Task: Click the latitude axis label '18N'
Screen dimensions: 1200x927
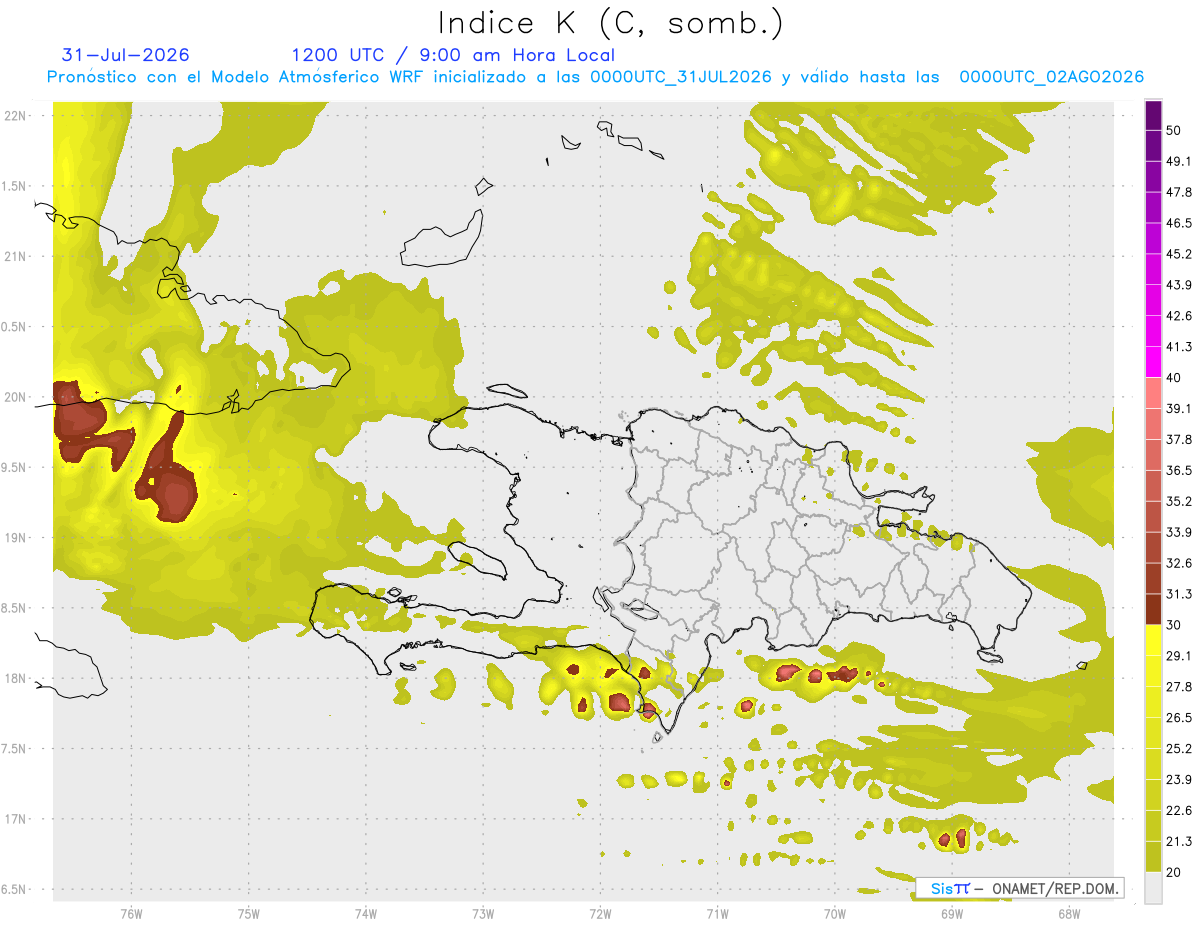Action: [x=16, y=678]
